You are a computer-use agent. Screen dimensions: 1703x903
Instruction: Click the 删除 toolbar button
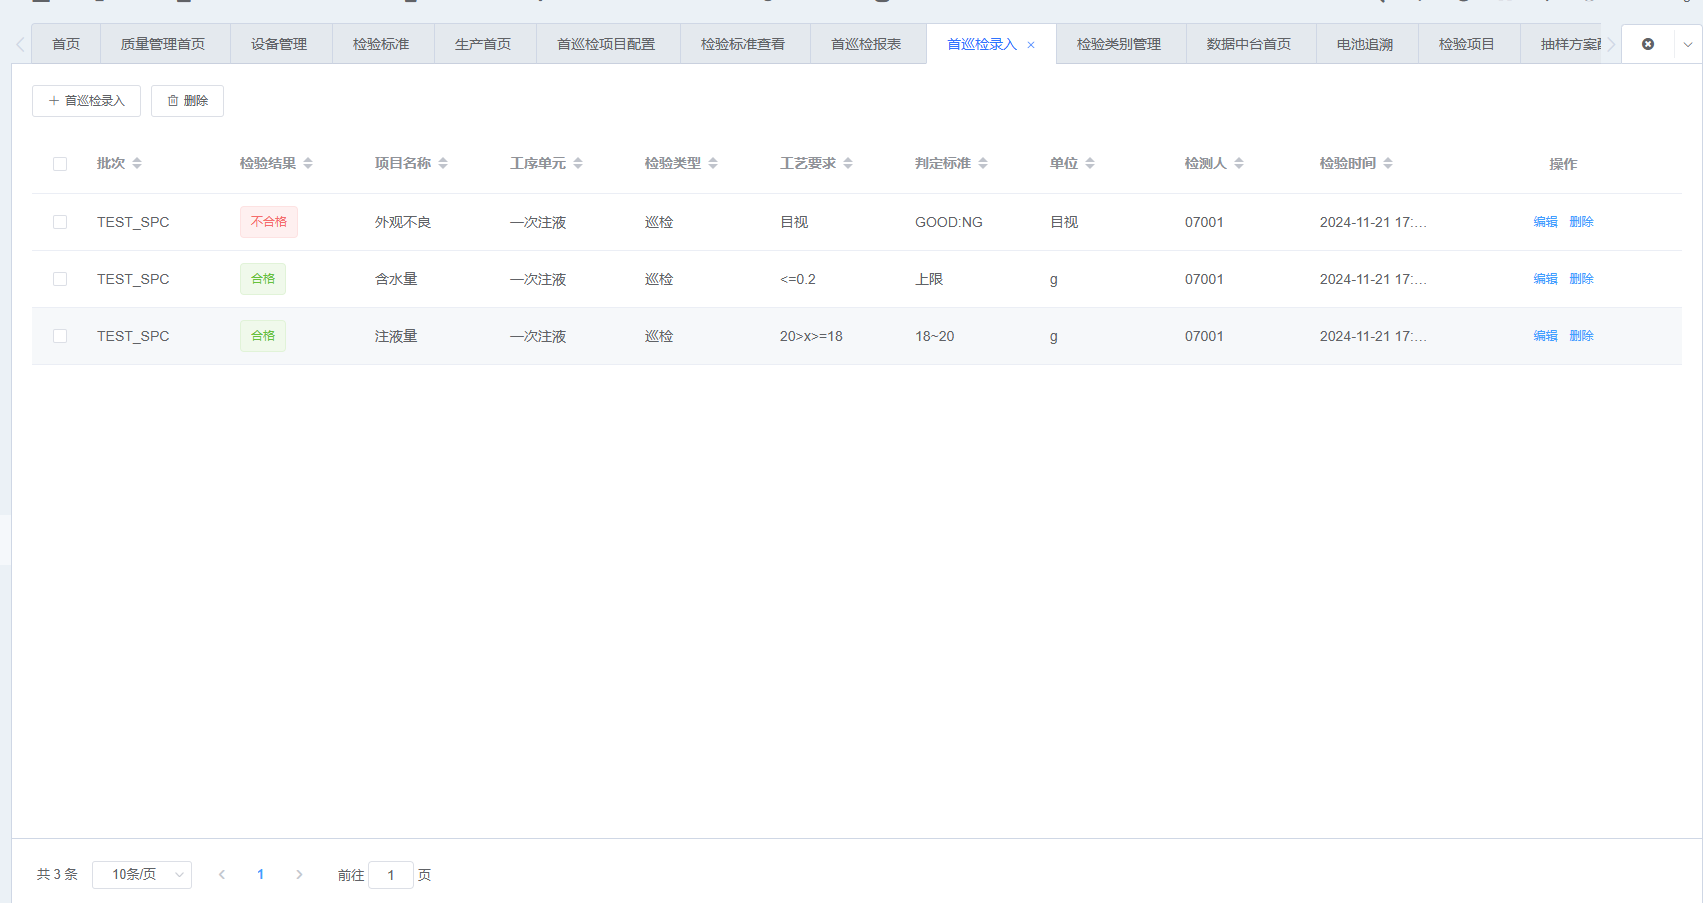click(x=187, y=101)
